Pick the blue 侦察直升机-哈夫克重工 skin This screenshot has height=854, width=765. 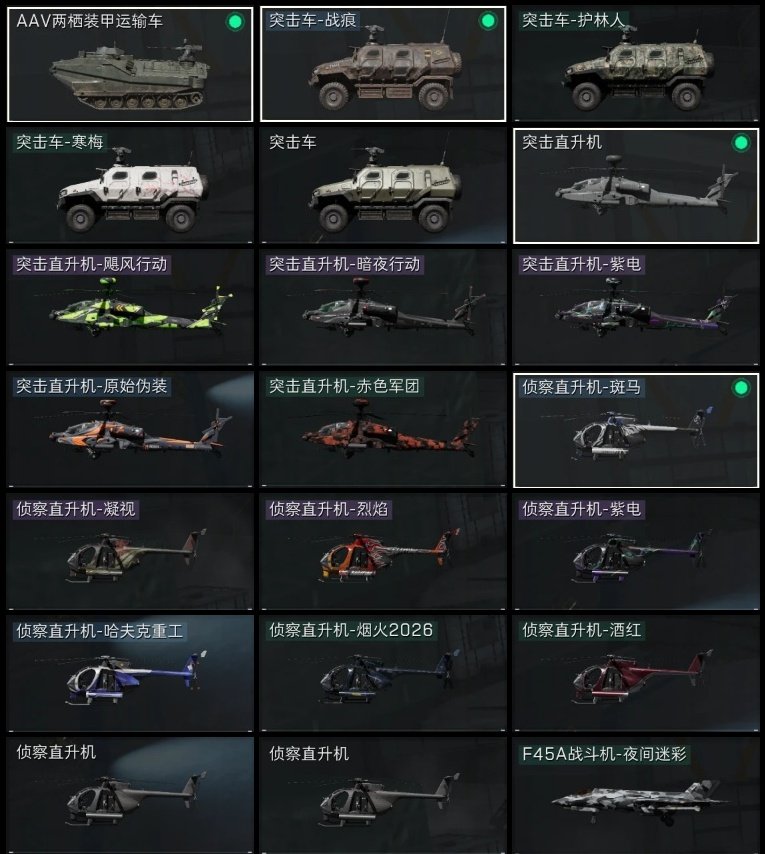pos(130,674)
